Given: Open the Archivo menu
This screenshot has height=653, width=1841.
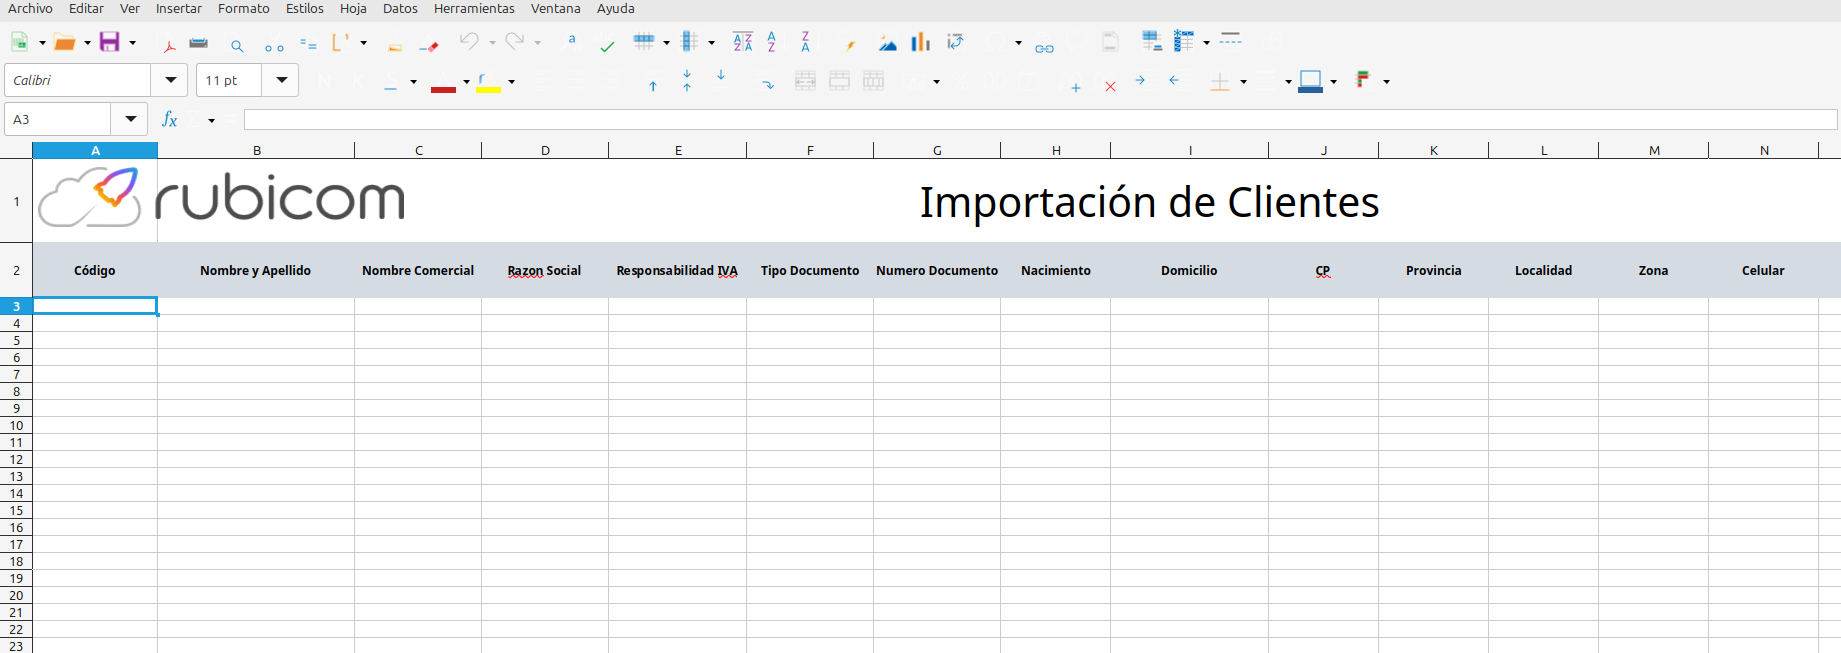Looking at the screenshot, I should pyautogui.click(x=30, y=8).
